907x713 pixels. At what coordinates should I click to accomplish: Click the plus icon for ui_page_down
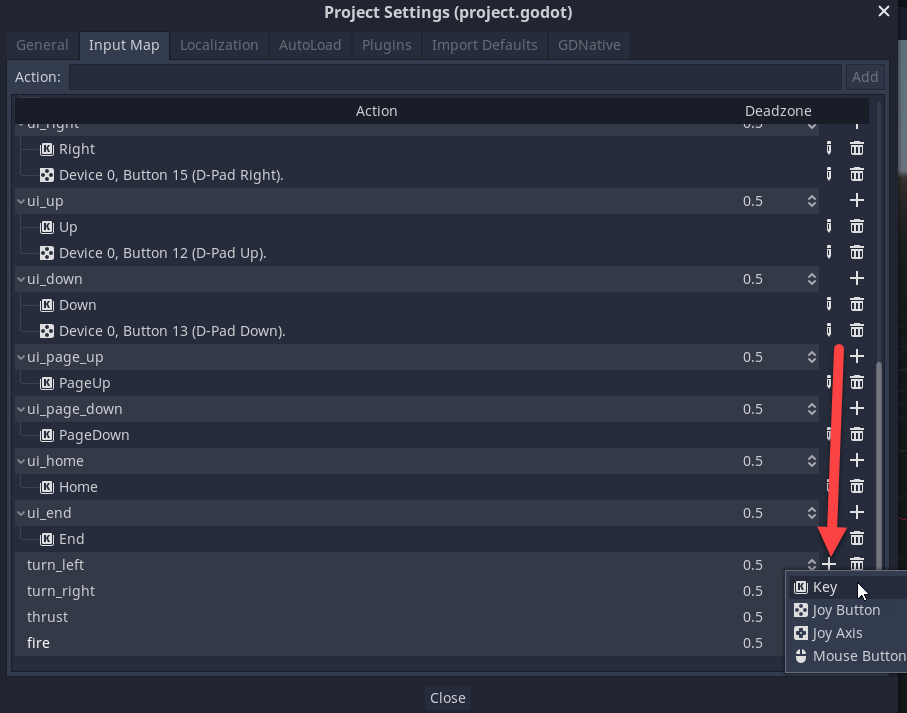click(856, 409)
